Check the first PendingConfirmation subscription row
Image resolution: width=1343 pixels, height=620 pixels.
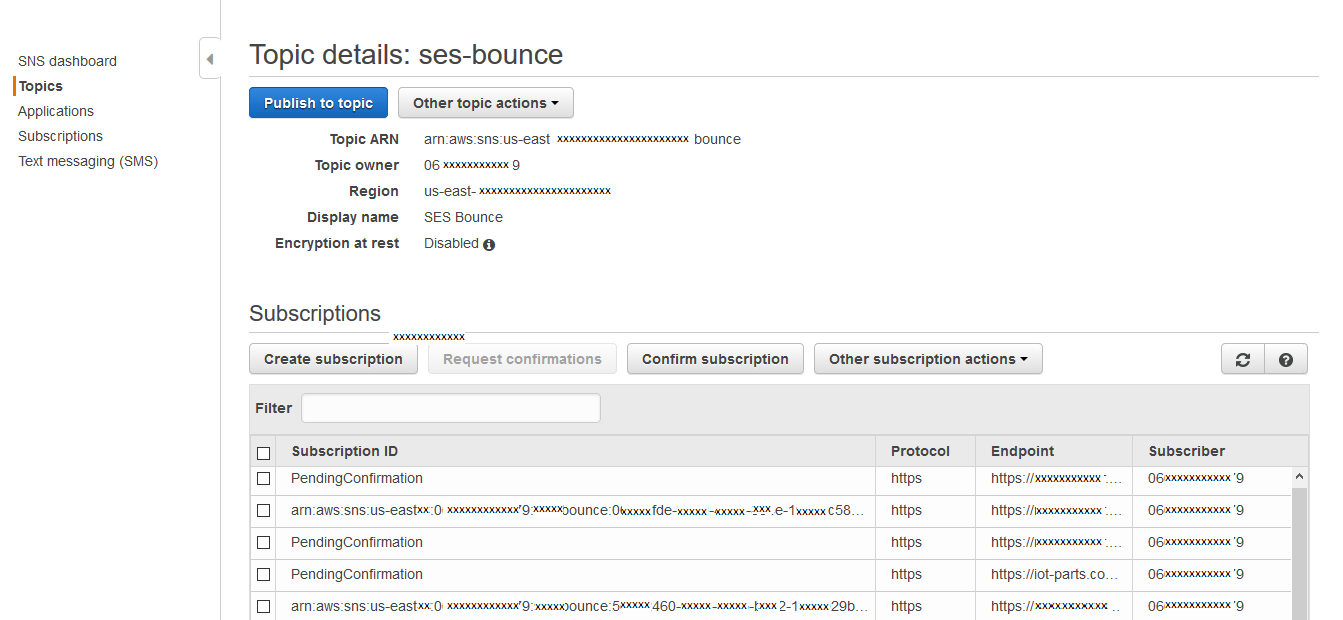pyautogui.click(x=264, y=479)
